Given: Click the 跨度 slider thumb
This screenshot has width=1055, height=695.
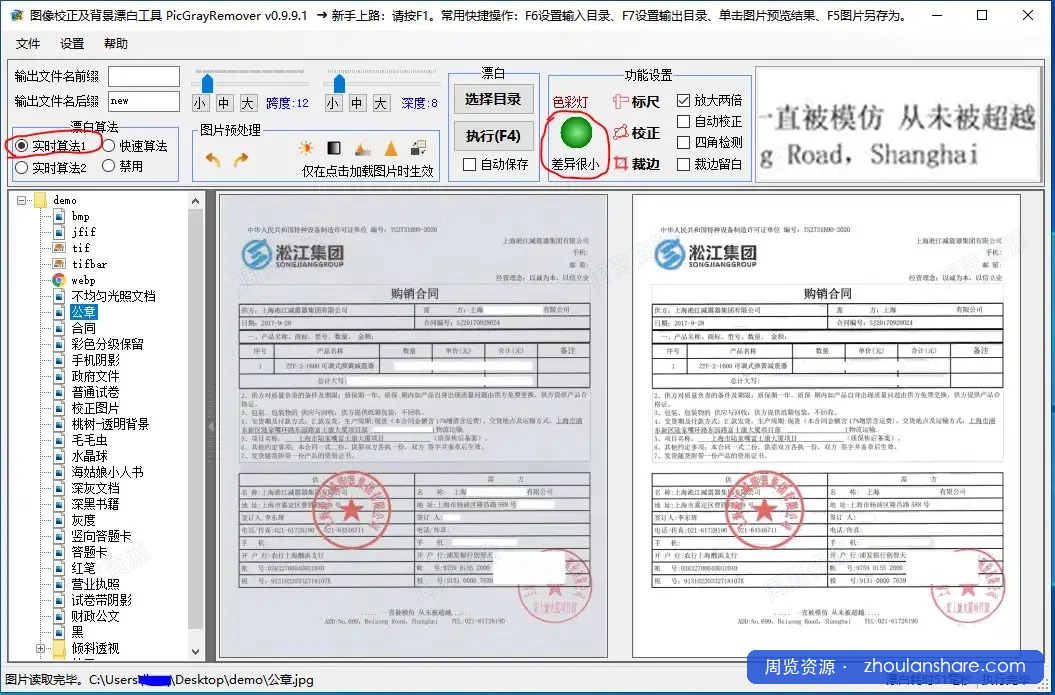Looking at the screenshot, I should pos(207,83).
